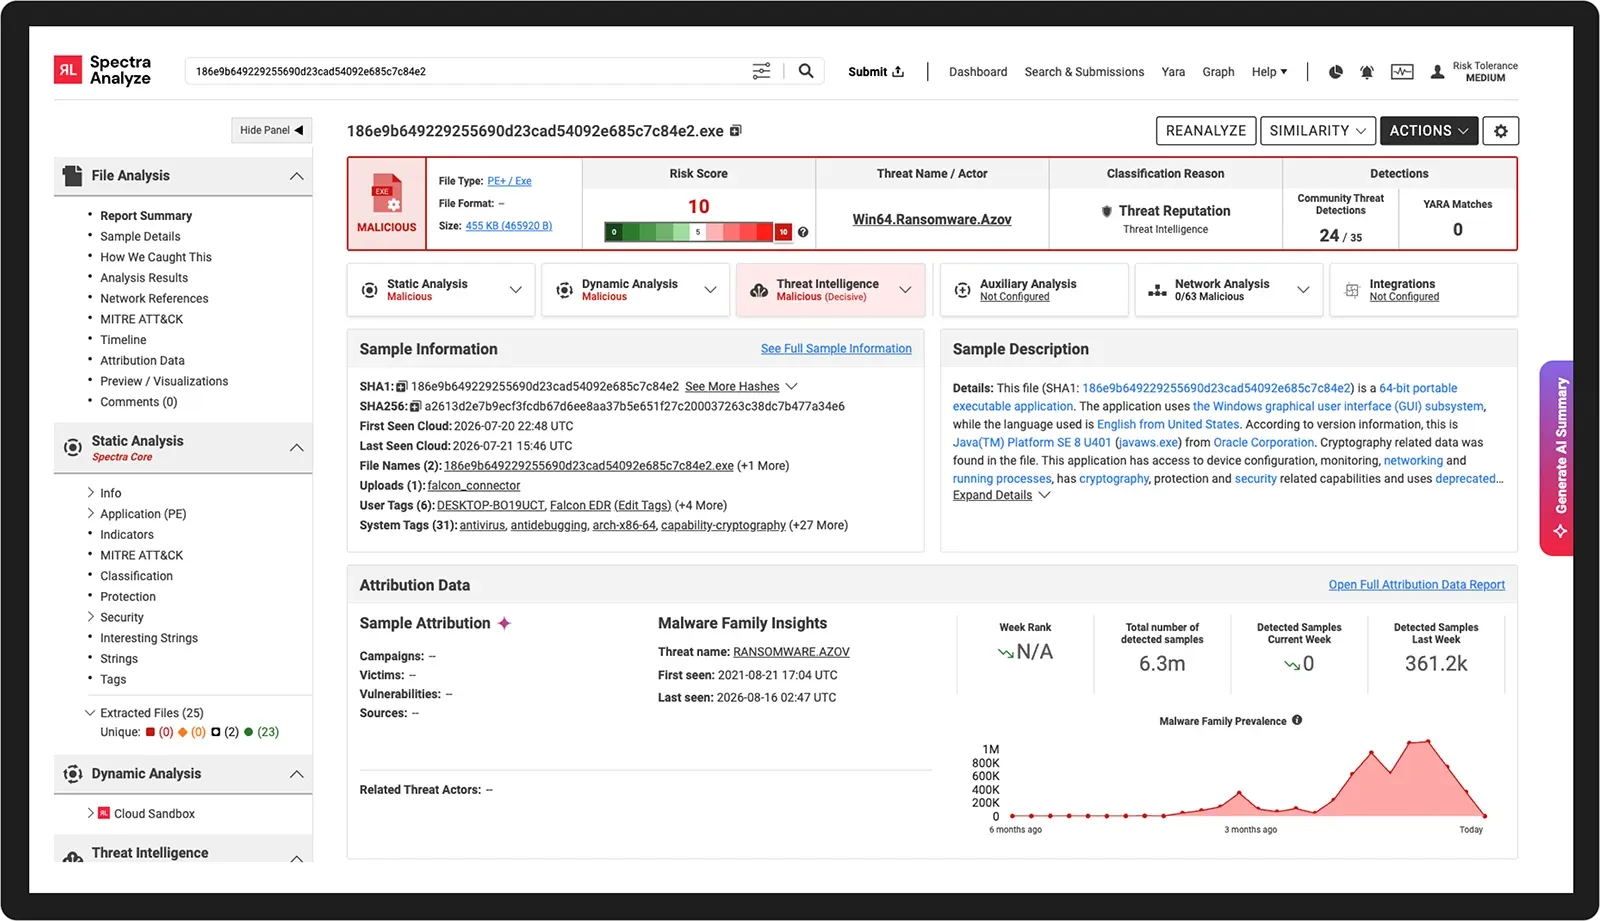The image size is (1600, 921).
Task: Open the Timeline sidebar item
Action: [x=123, y=340]
